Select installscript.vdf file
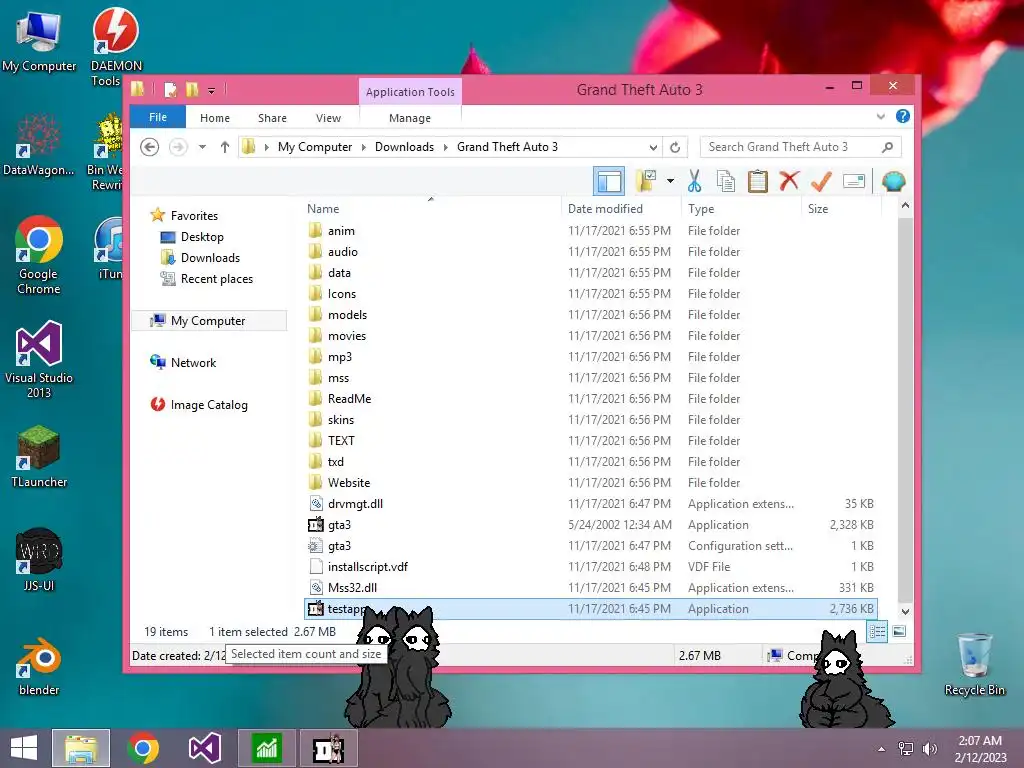 [x=591, y=566]
